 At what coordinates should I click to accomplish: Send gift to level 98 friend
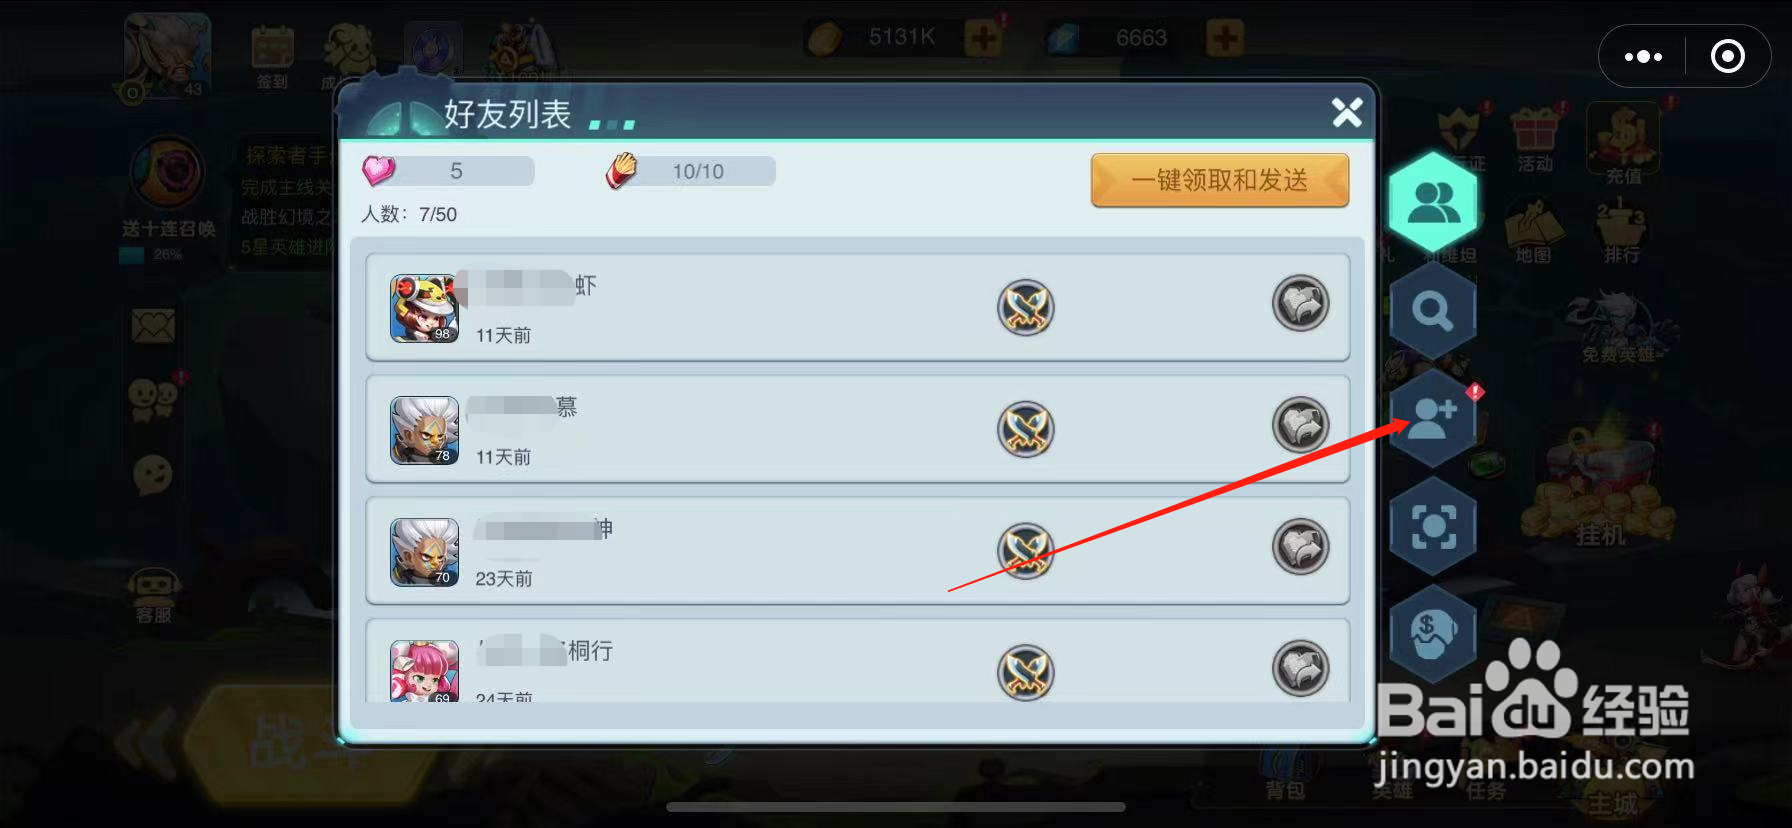click(1300, 303)
